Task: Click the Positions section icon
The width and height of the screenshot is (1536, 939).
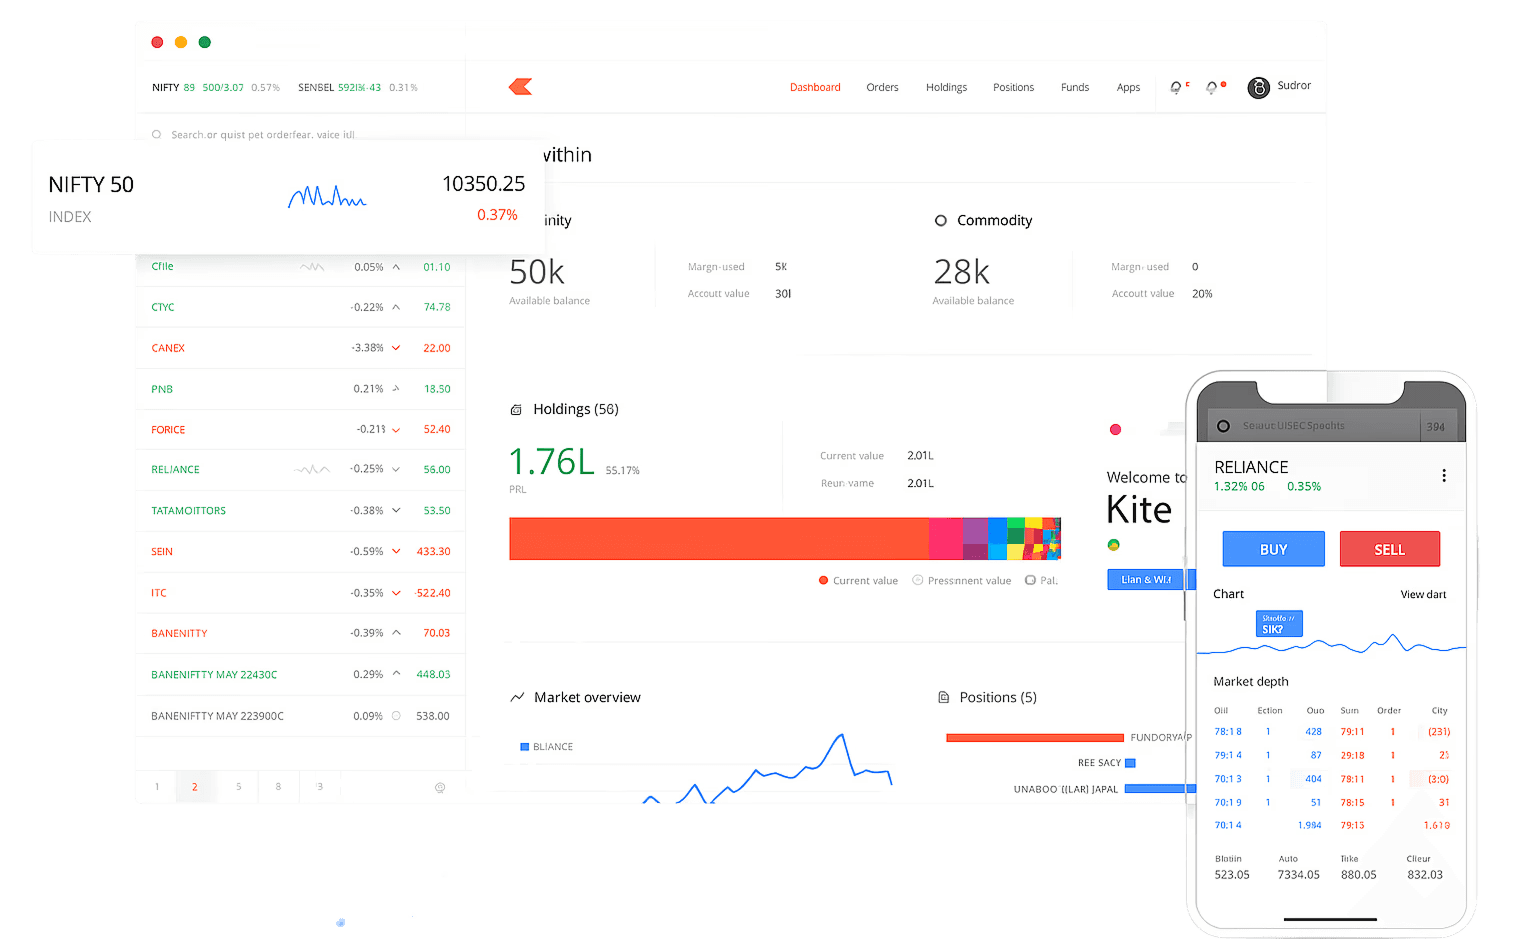Action: point(943,697)
